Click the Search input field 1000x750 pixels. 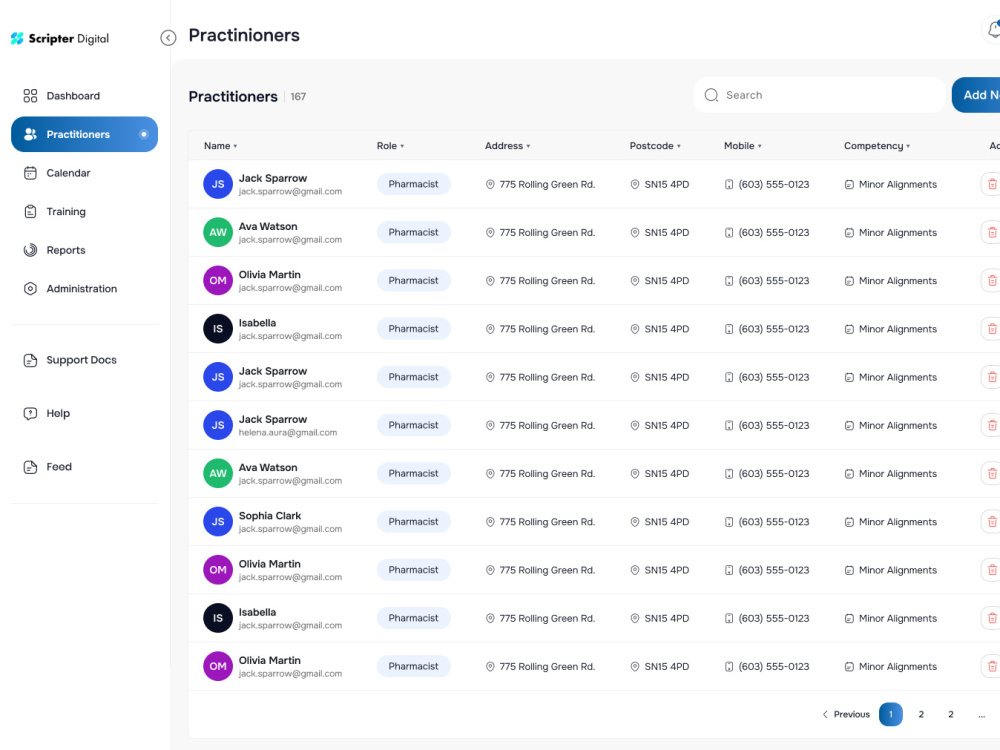820,95
